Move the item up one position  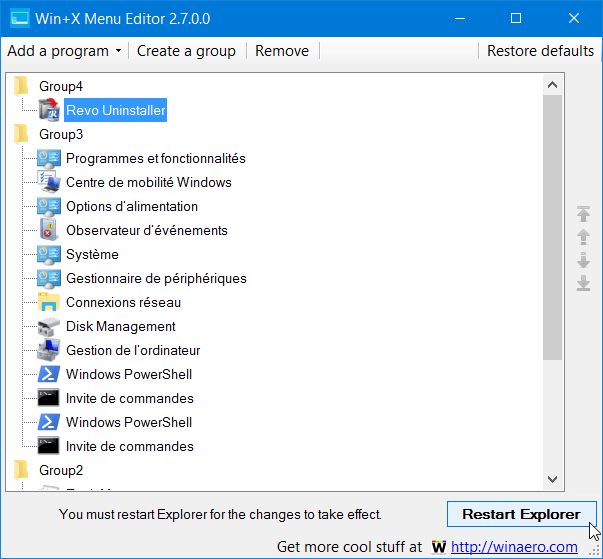(x=583, y=237)
